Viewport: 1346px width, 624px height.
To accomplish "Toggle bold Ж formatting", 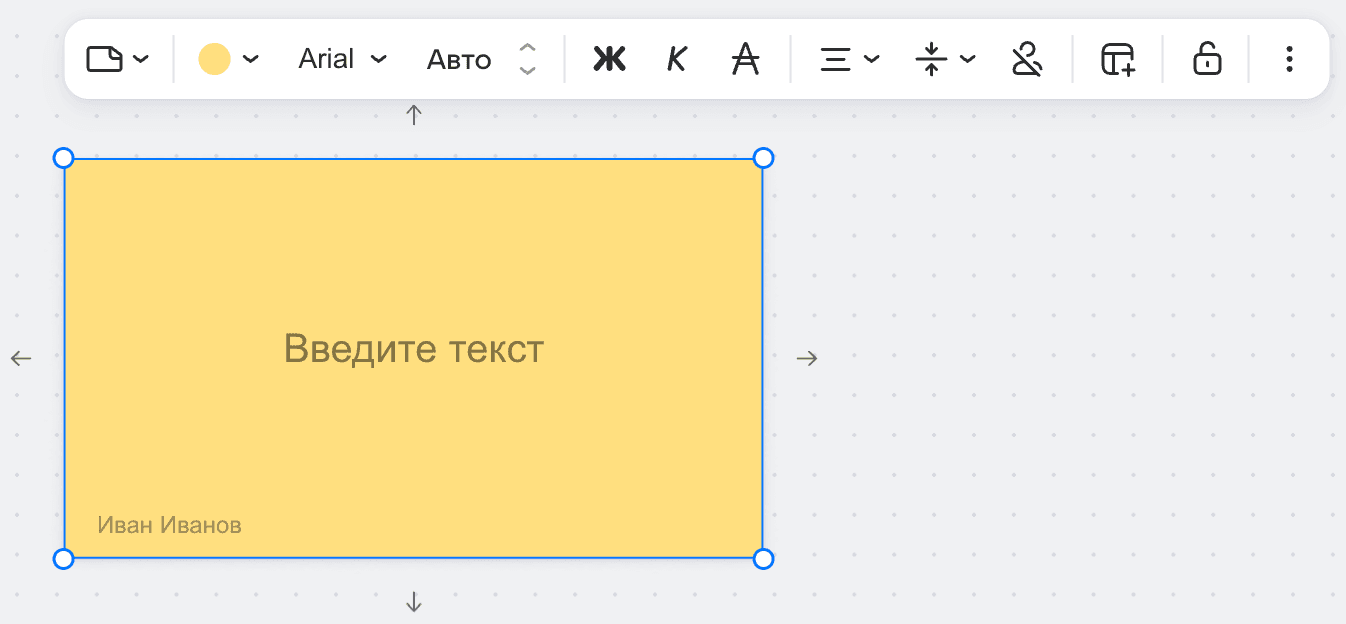I will (609, 59).
